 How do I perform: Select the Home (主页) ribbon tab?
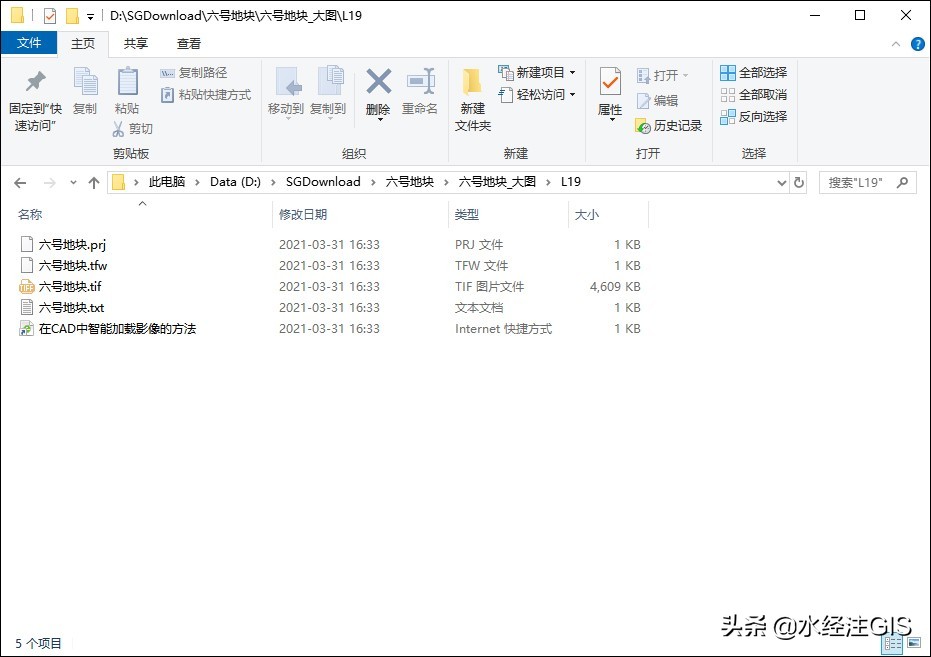click(83, 43)
